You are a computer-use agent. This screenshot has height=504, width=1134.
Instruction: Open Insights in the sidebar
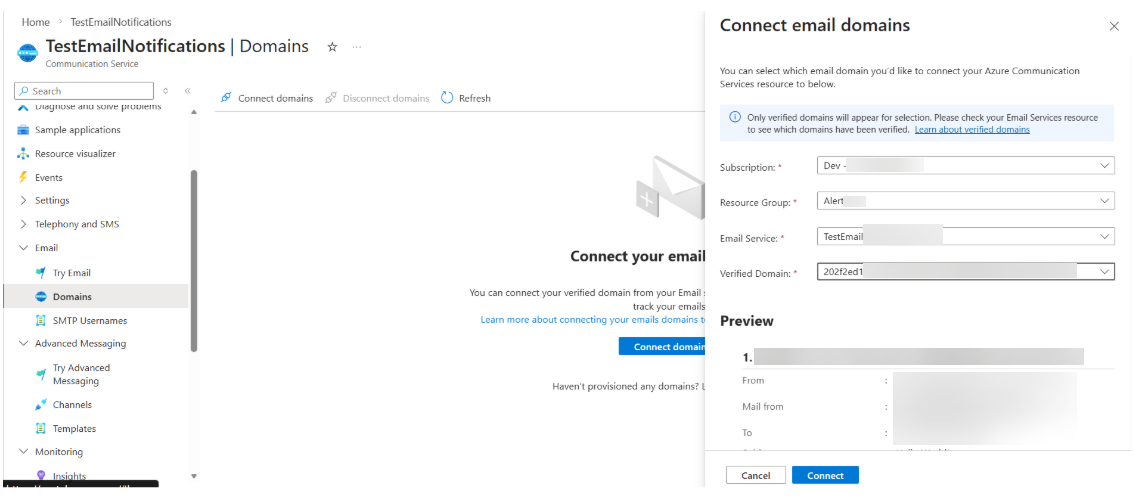pos(69,476)
